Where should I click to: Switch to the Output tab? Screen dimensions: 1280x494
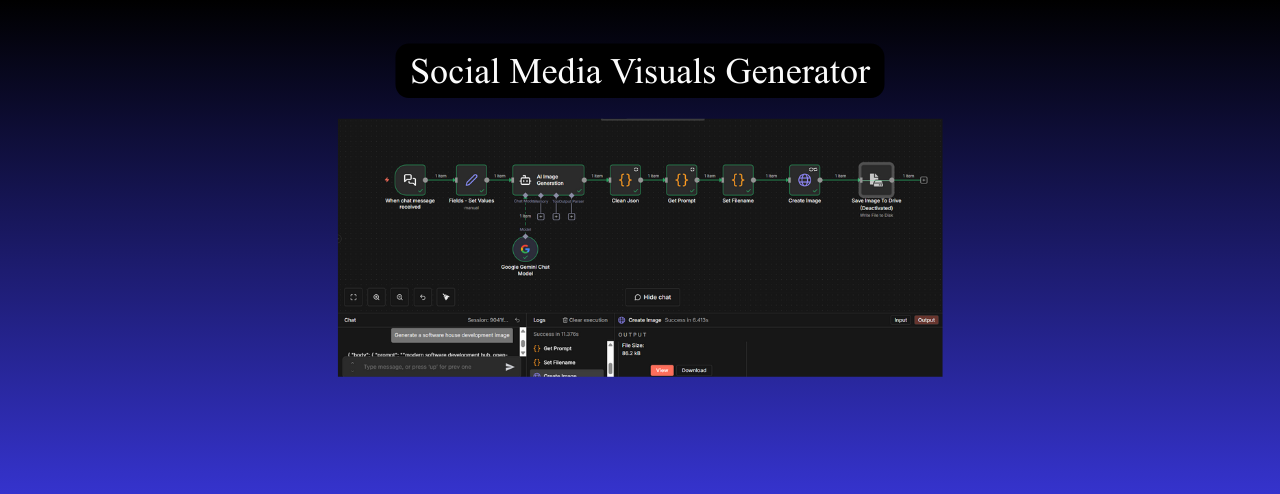(x=926, y=320)
